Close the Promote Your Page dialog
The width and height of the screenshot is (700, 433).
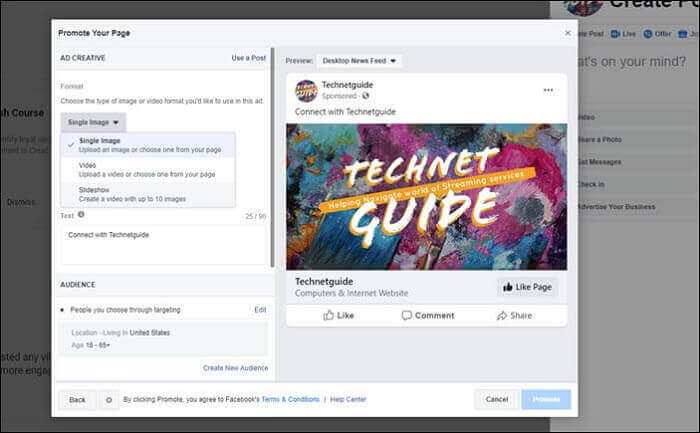pyautogui.click(x=567, y=33)
